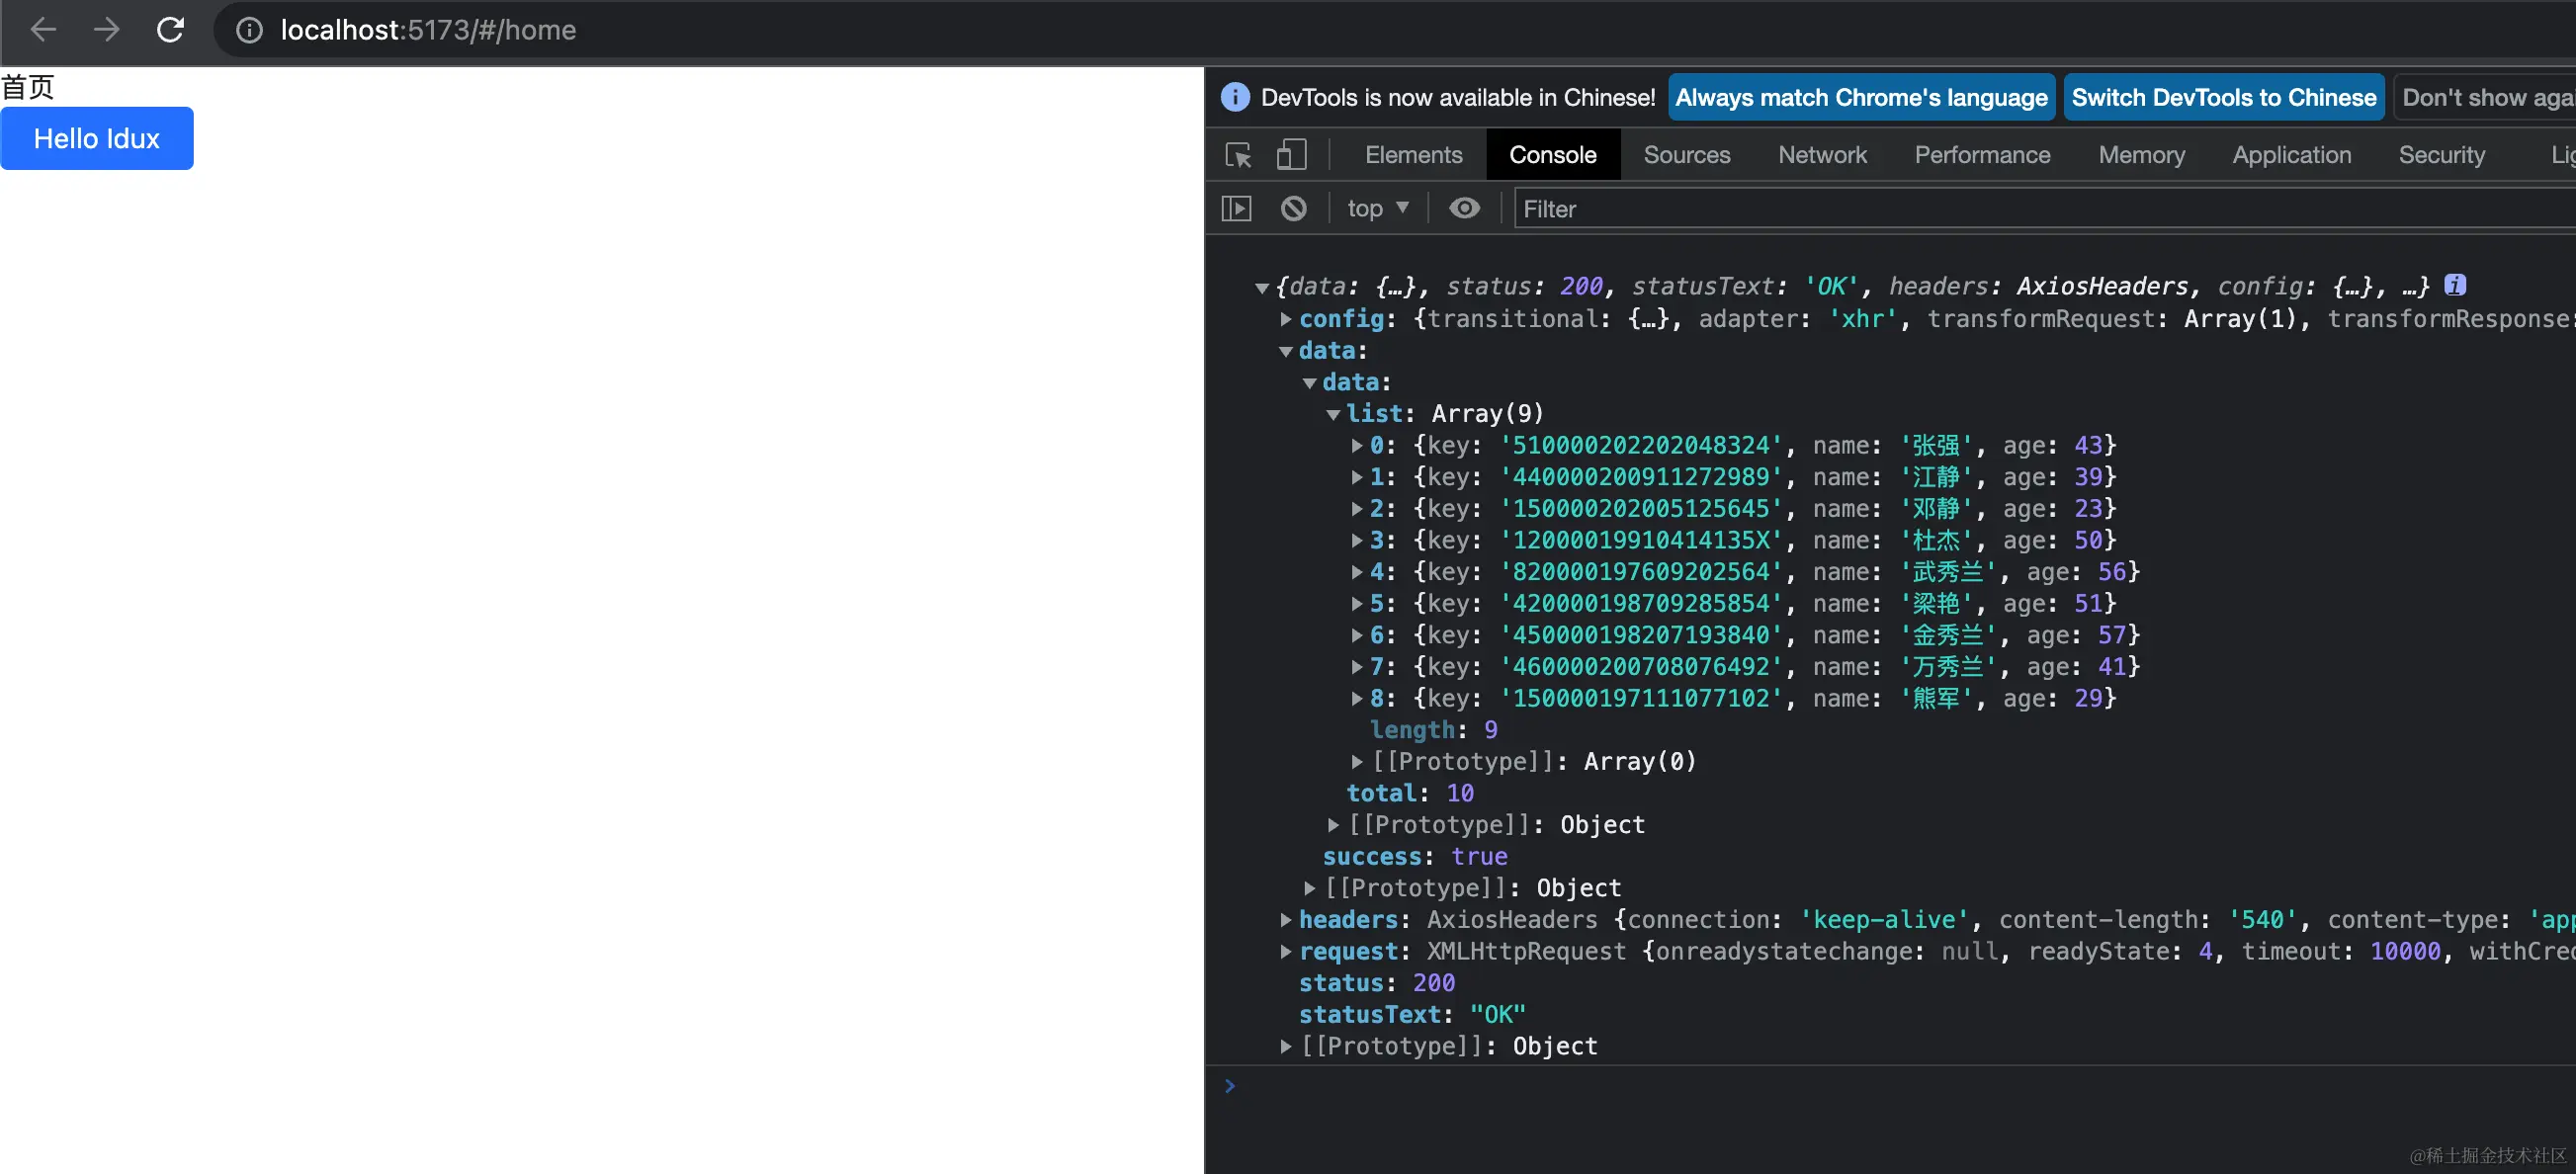Expand list item 2 named 邓静

[x=1357, y=509]
